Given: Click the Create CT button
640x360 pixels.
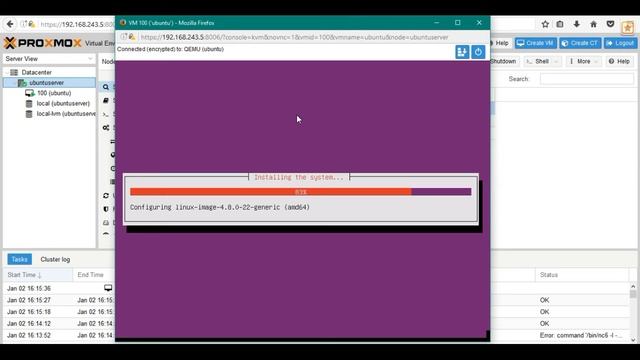Looking at the screenshot, I should point(580,43).
